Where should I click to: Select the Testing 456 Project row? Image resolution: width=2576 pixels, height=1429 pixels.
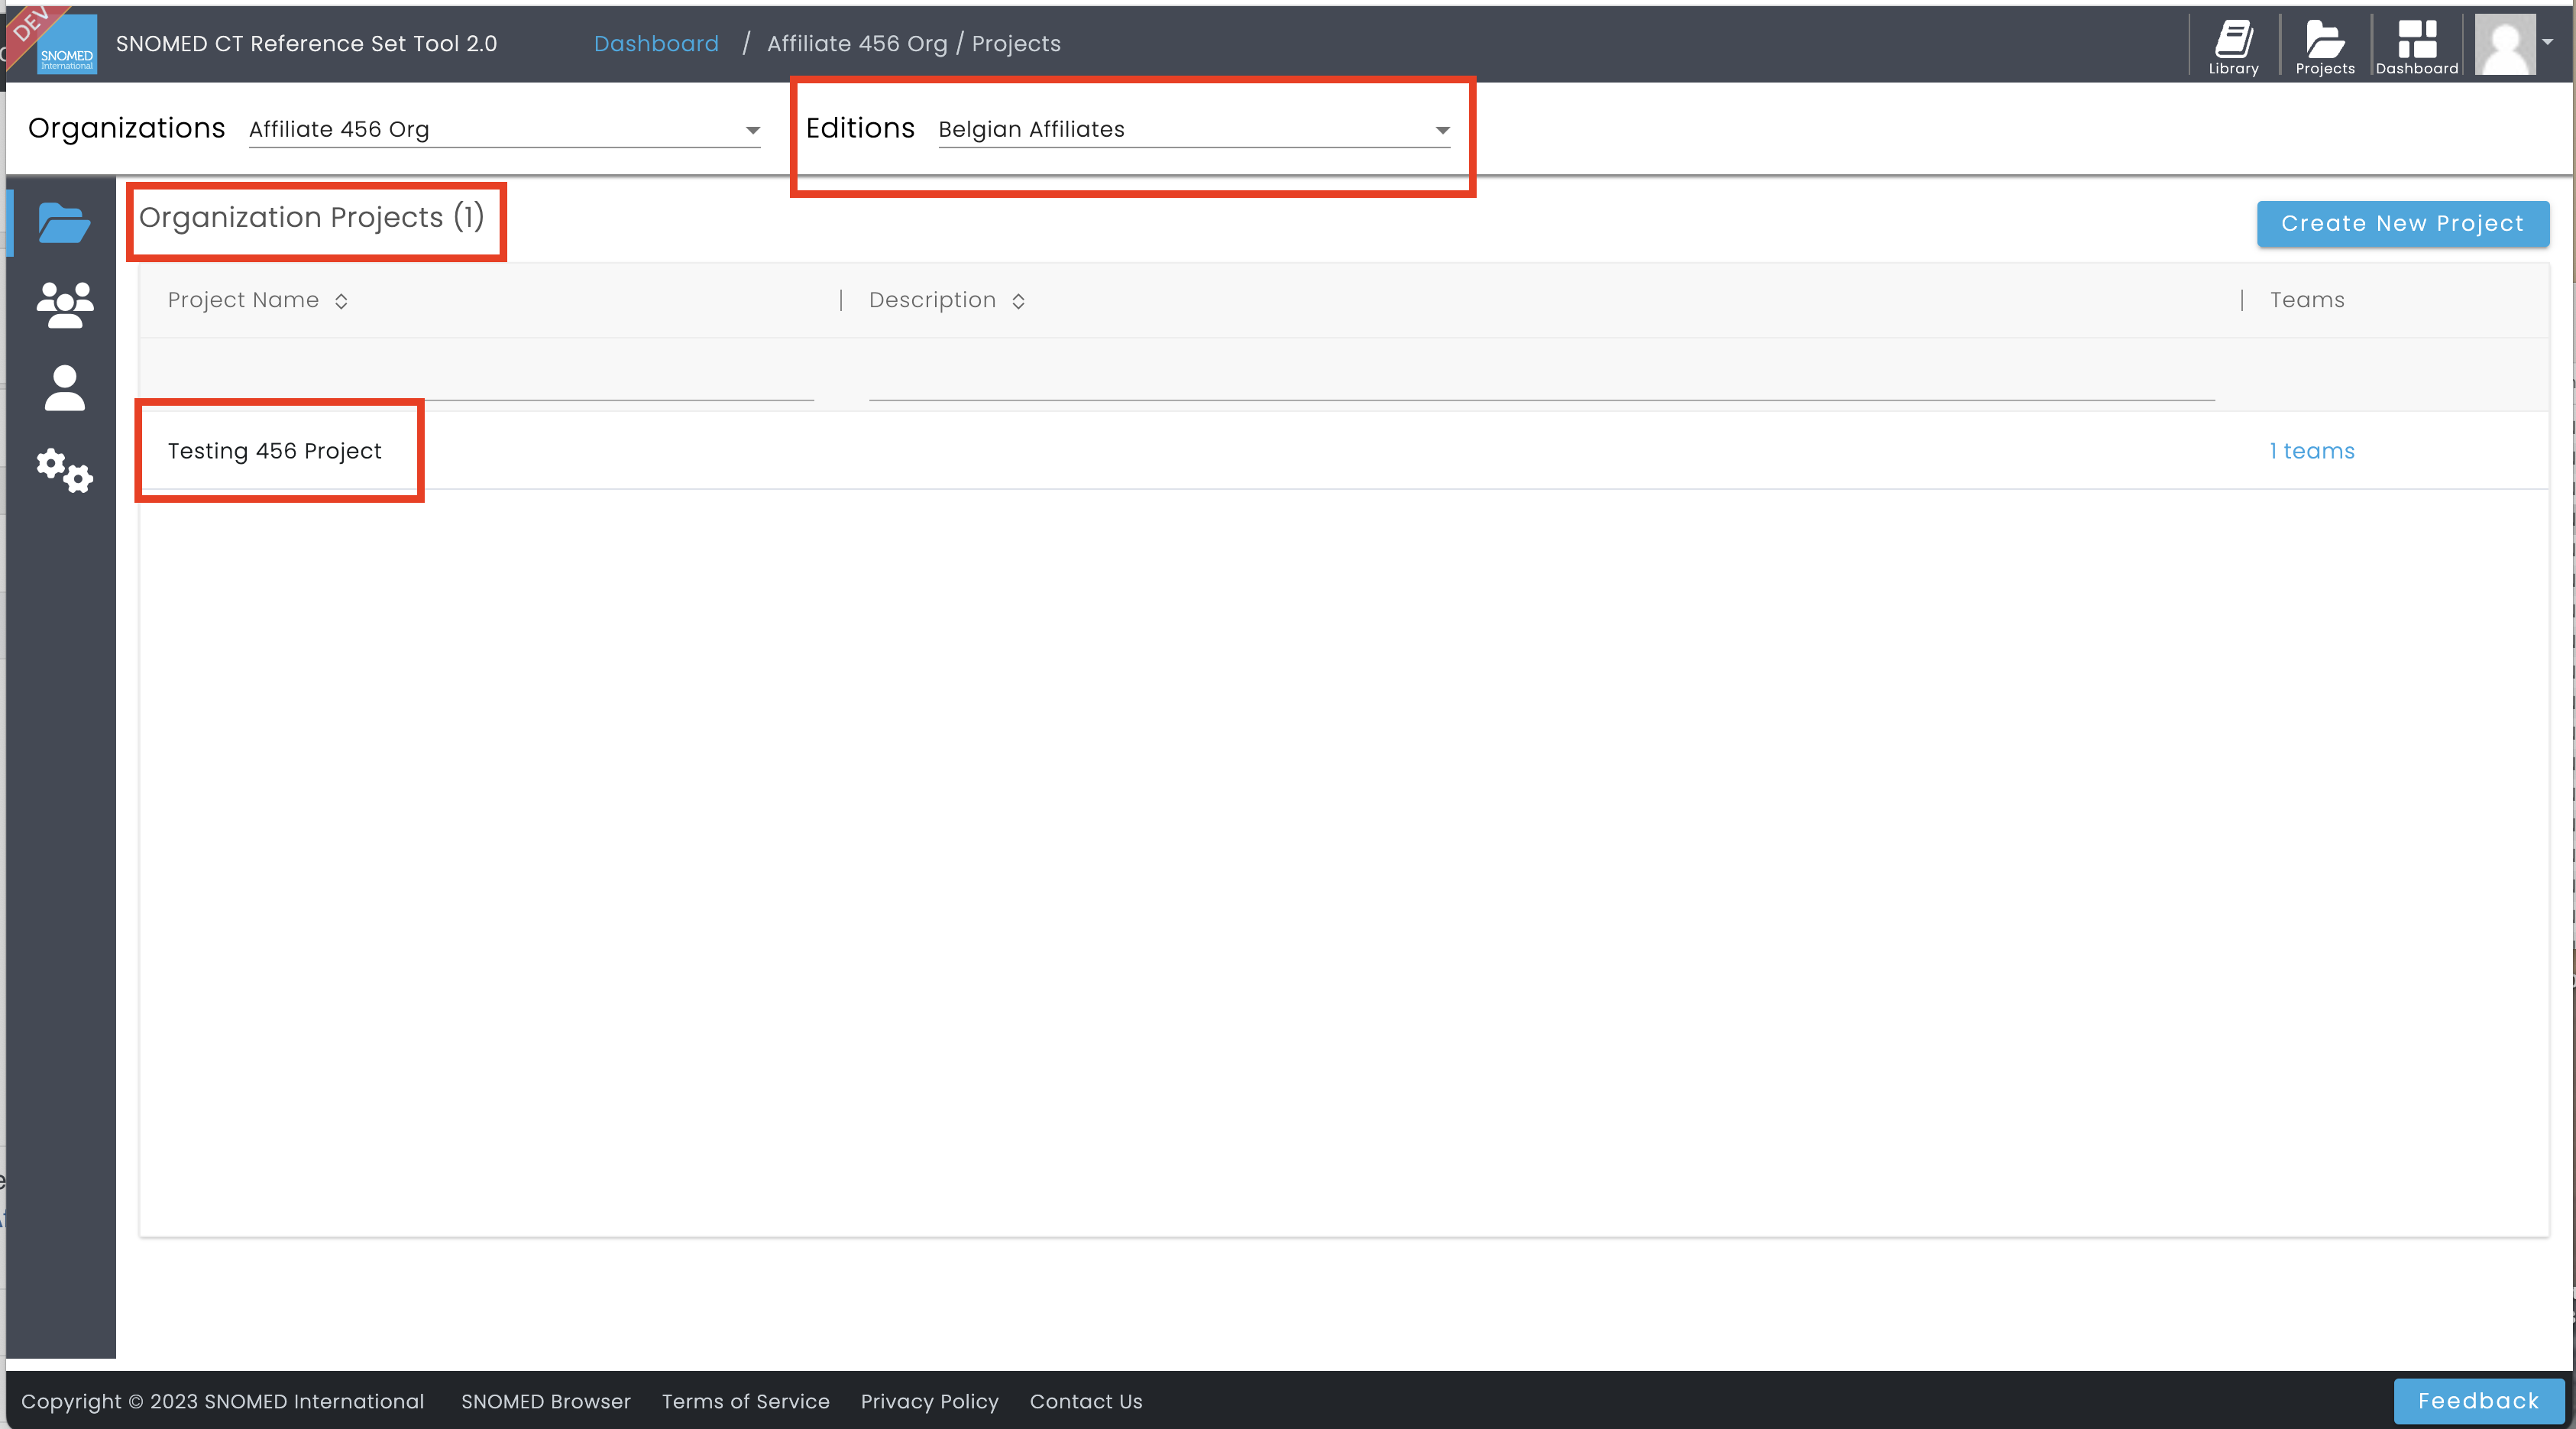pyautogui.click(x=1343, y=451)
